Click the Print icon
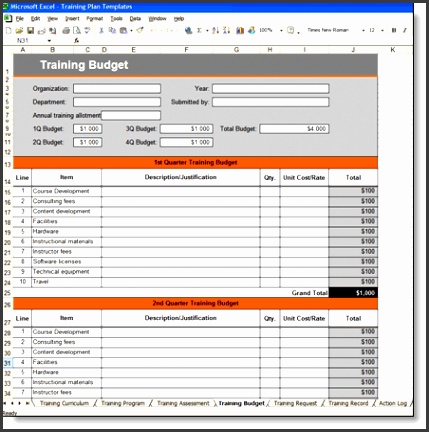Viewport: 429px width, 432px height. [66, 31]
